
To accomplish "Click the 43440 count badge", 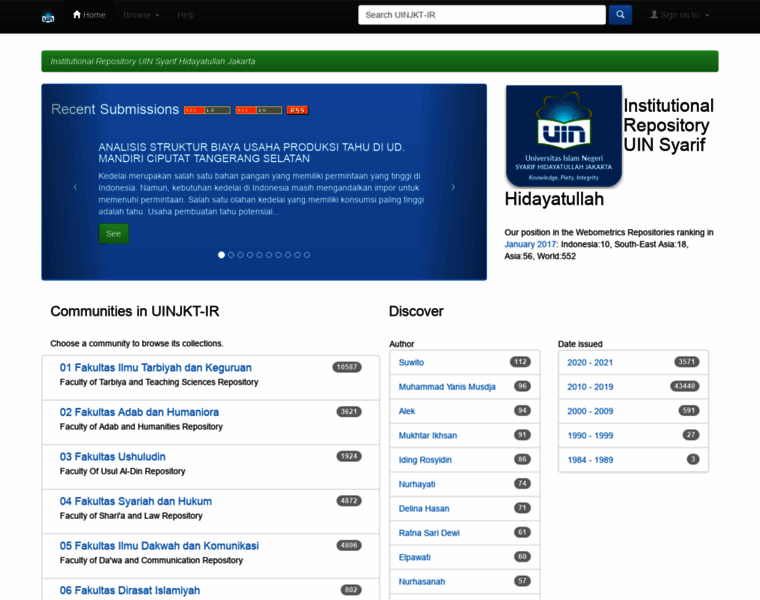I will (x=685, y=386).
